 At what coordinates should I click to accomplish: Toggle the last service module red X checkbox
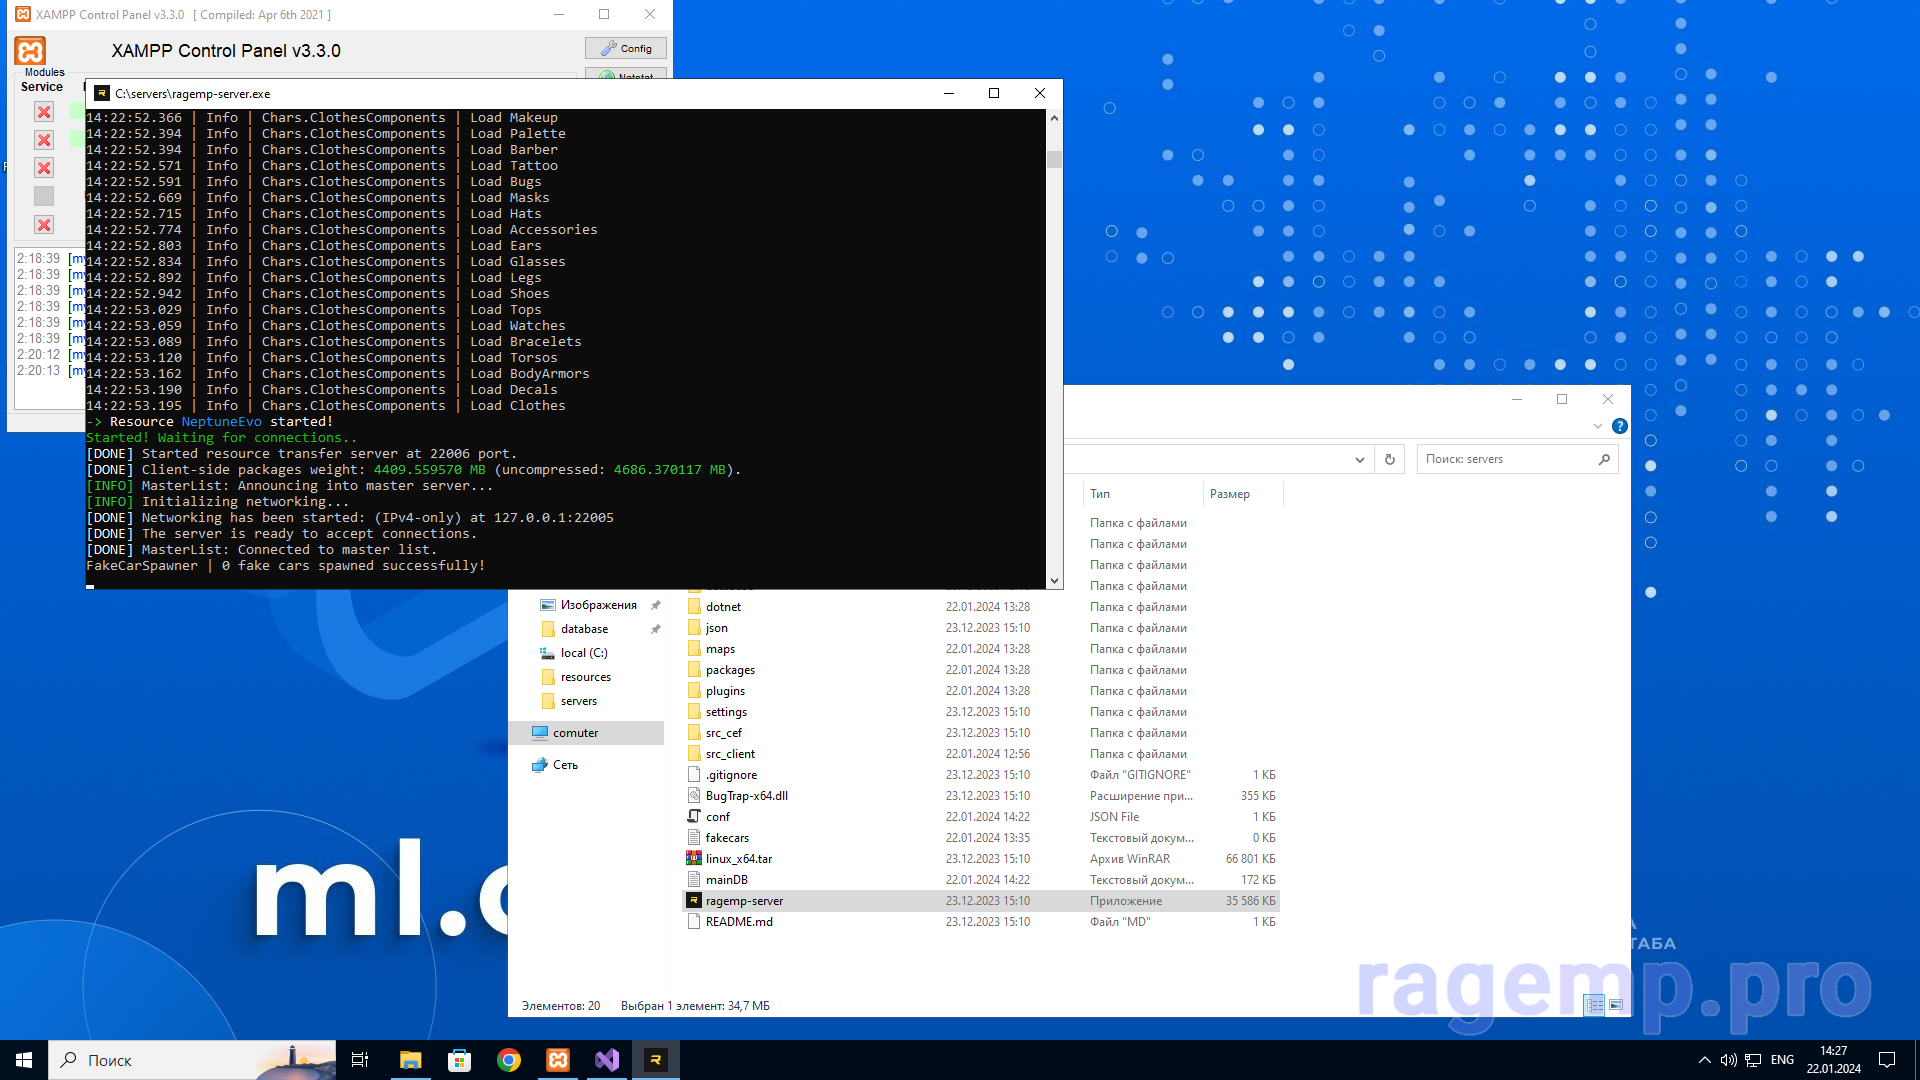44,225
